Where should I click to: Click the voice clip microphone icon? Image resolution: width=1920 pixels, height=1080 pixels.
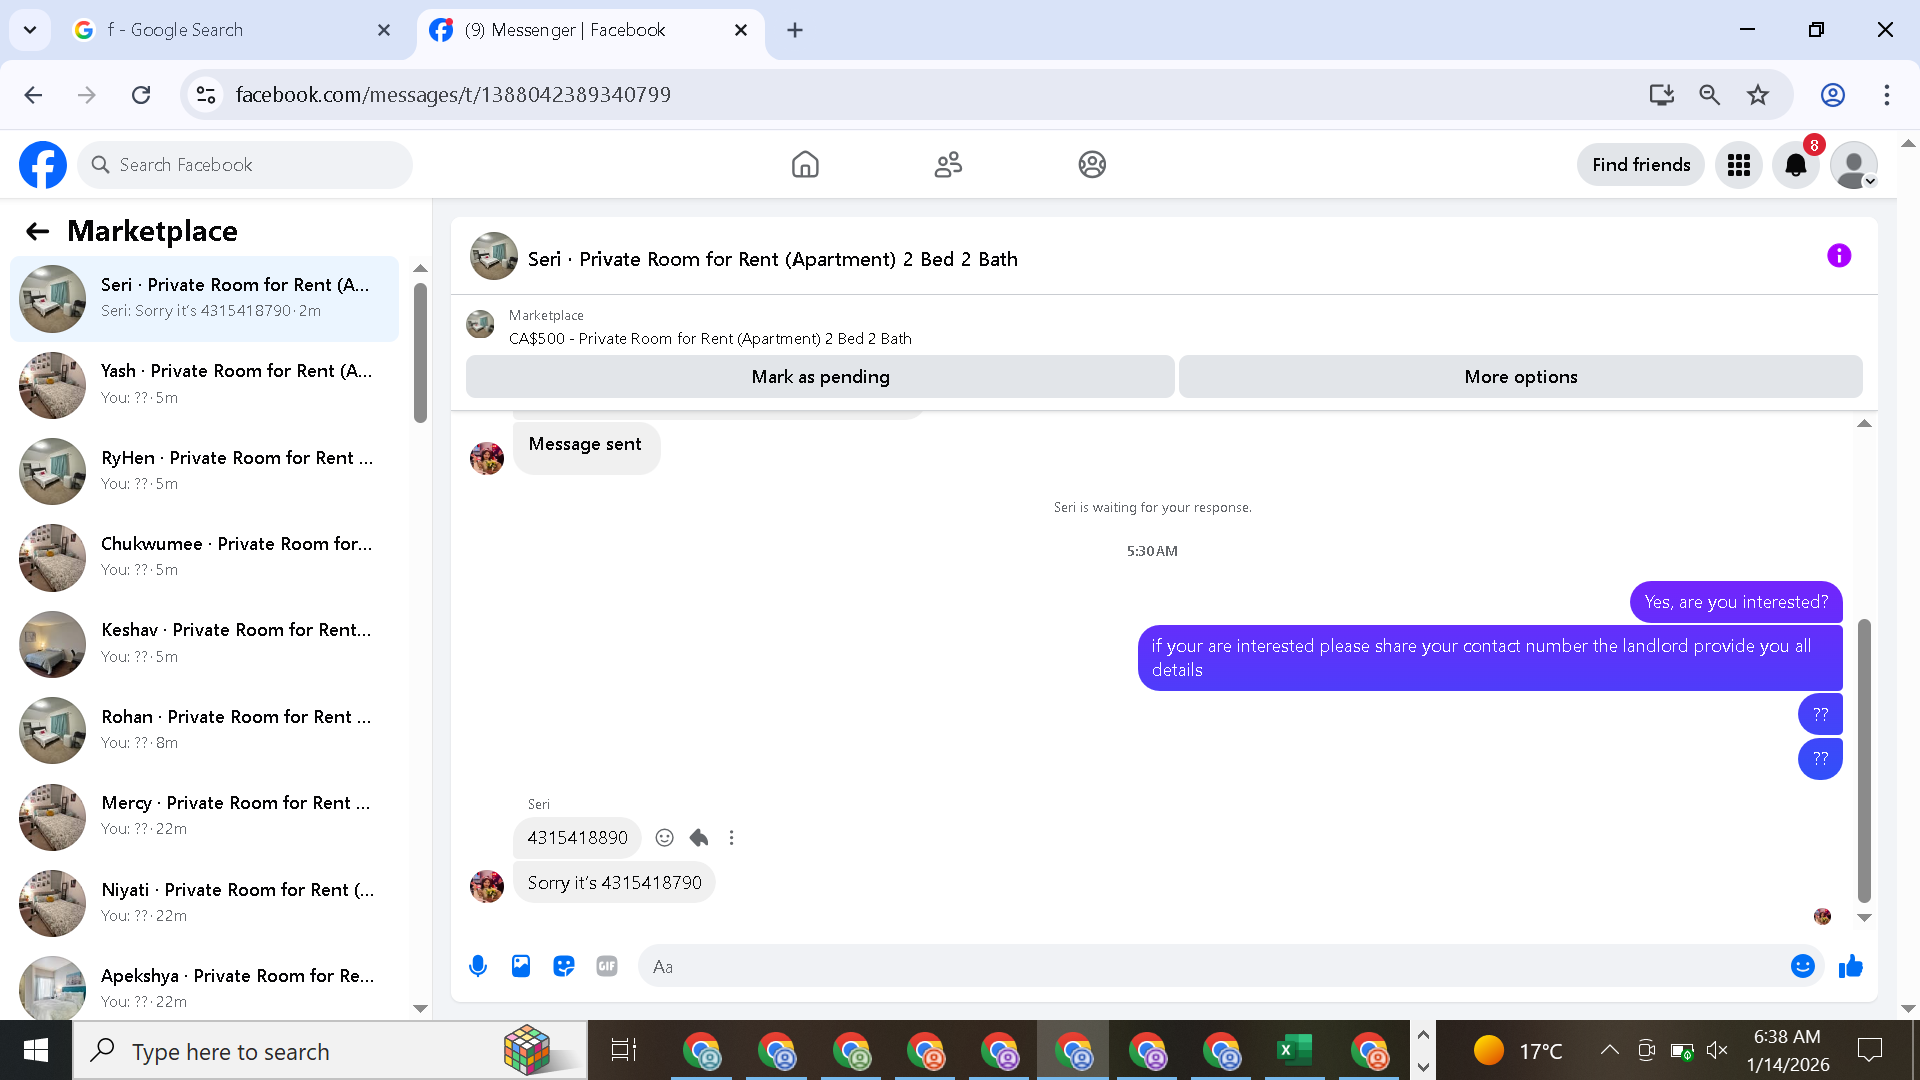coord(478,966)
